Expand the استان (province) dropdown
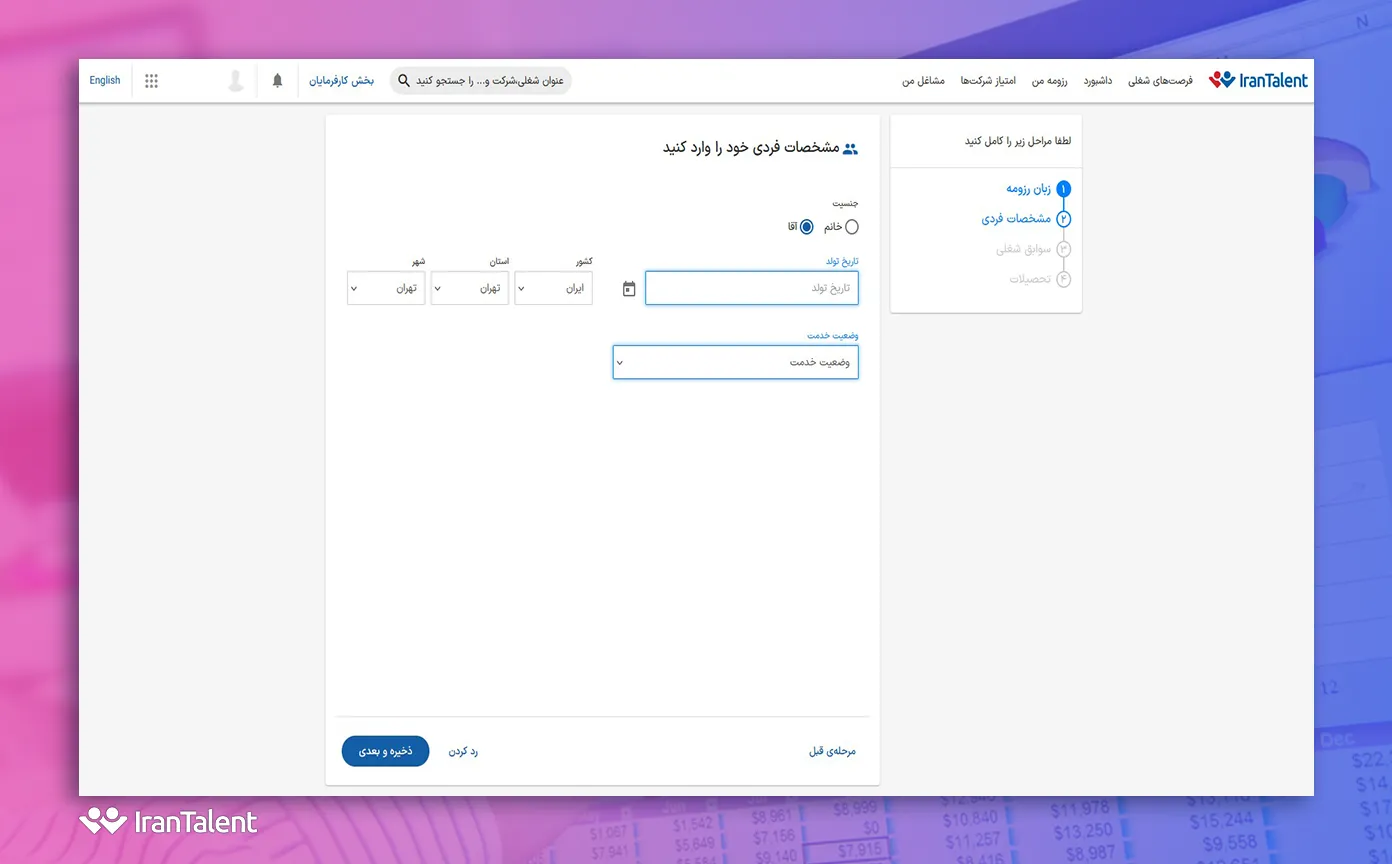 coord(469,288)
